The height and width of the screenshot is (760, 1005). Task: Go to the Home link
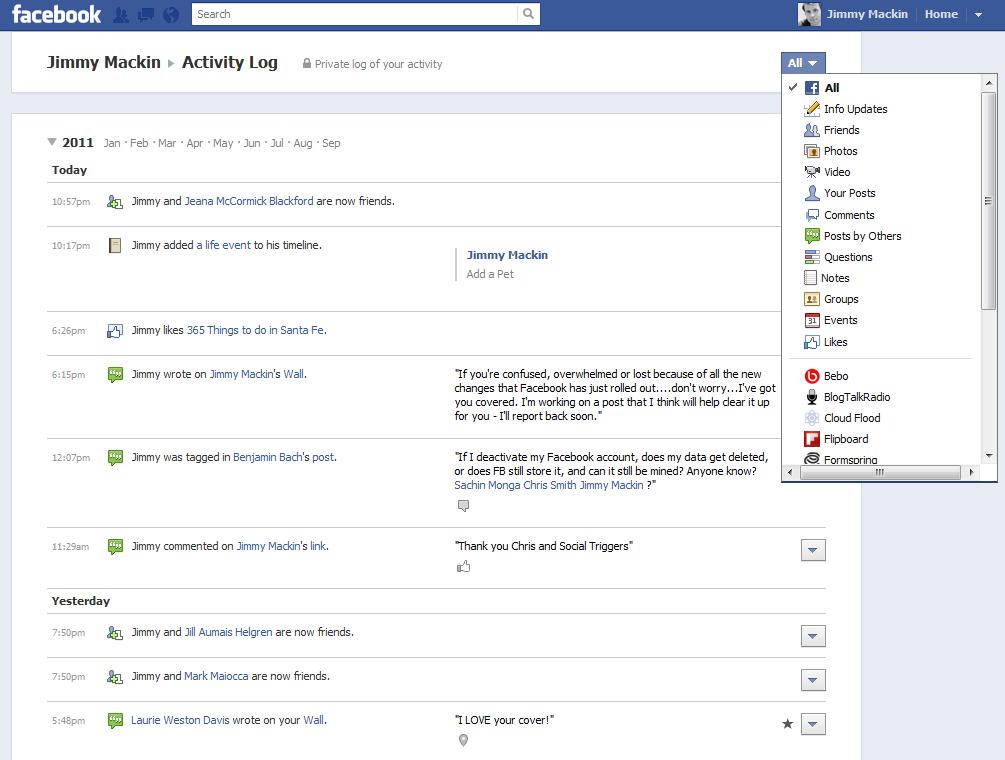click(x=941, y=14)
